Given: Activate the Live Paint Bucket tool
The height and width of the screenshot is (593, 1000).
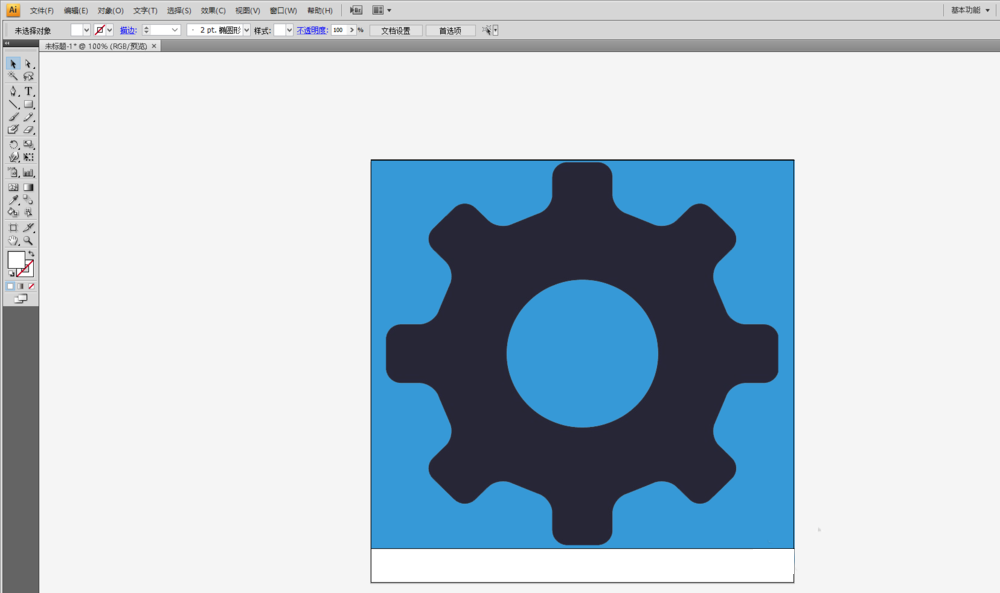Looking at the screenshot, I should [x=13, y=212].
